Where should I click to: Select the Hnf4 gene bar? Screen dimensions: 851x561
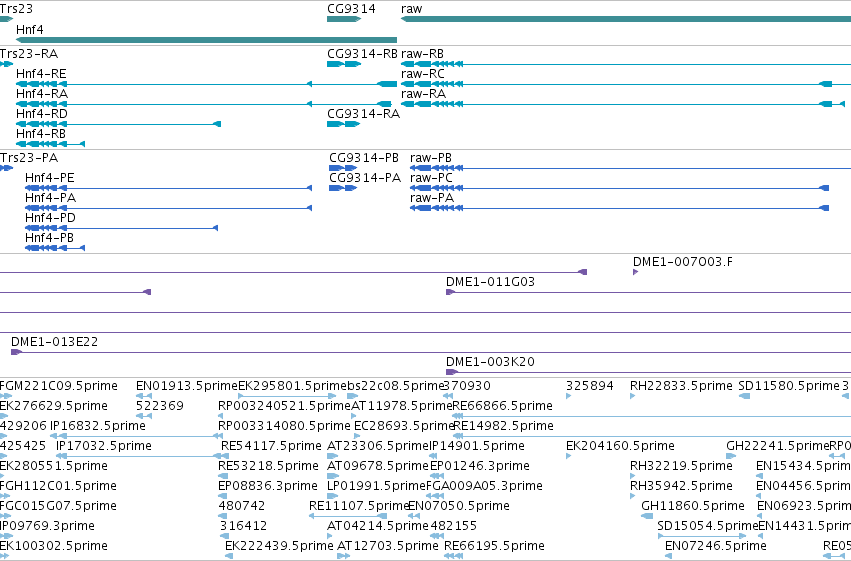pyautogui.click(x=207, y=40)
